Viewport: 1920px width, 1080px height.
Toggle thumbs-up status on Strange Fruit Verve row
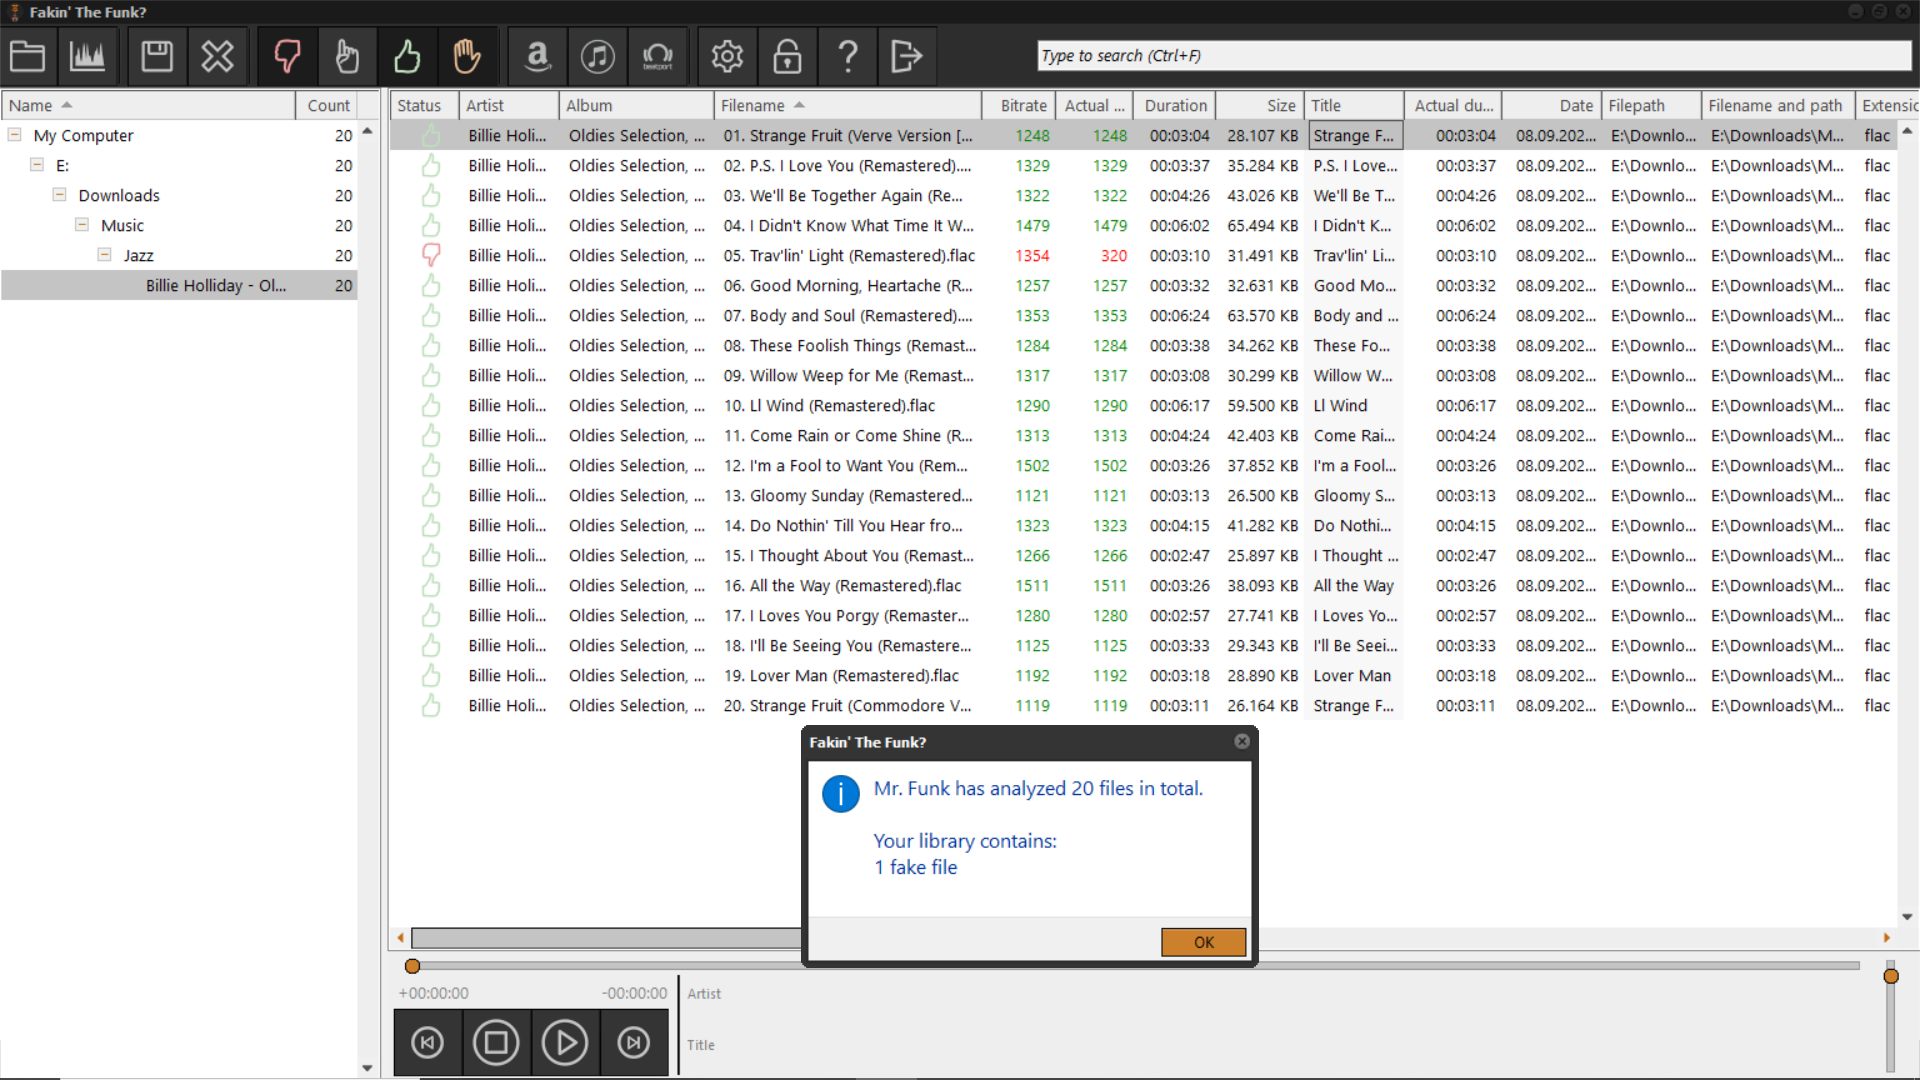(431, 135)
